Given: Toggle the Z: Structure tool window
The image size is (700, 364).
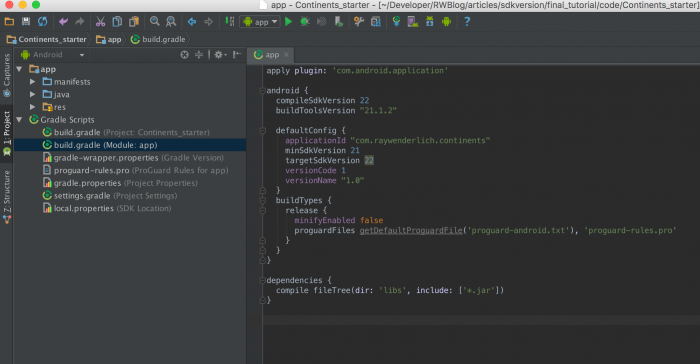Looking at the screenshot, I should click(x=7, y=197).
